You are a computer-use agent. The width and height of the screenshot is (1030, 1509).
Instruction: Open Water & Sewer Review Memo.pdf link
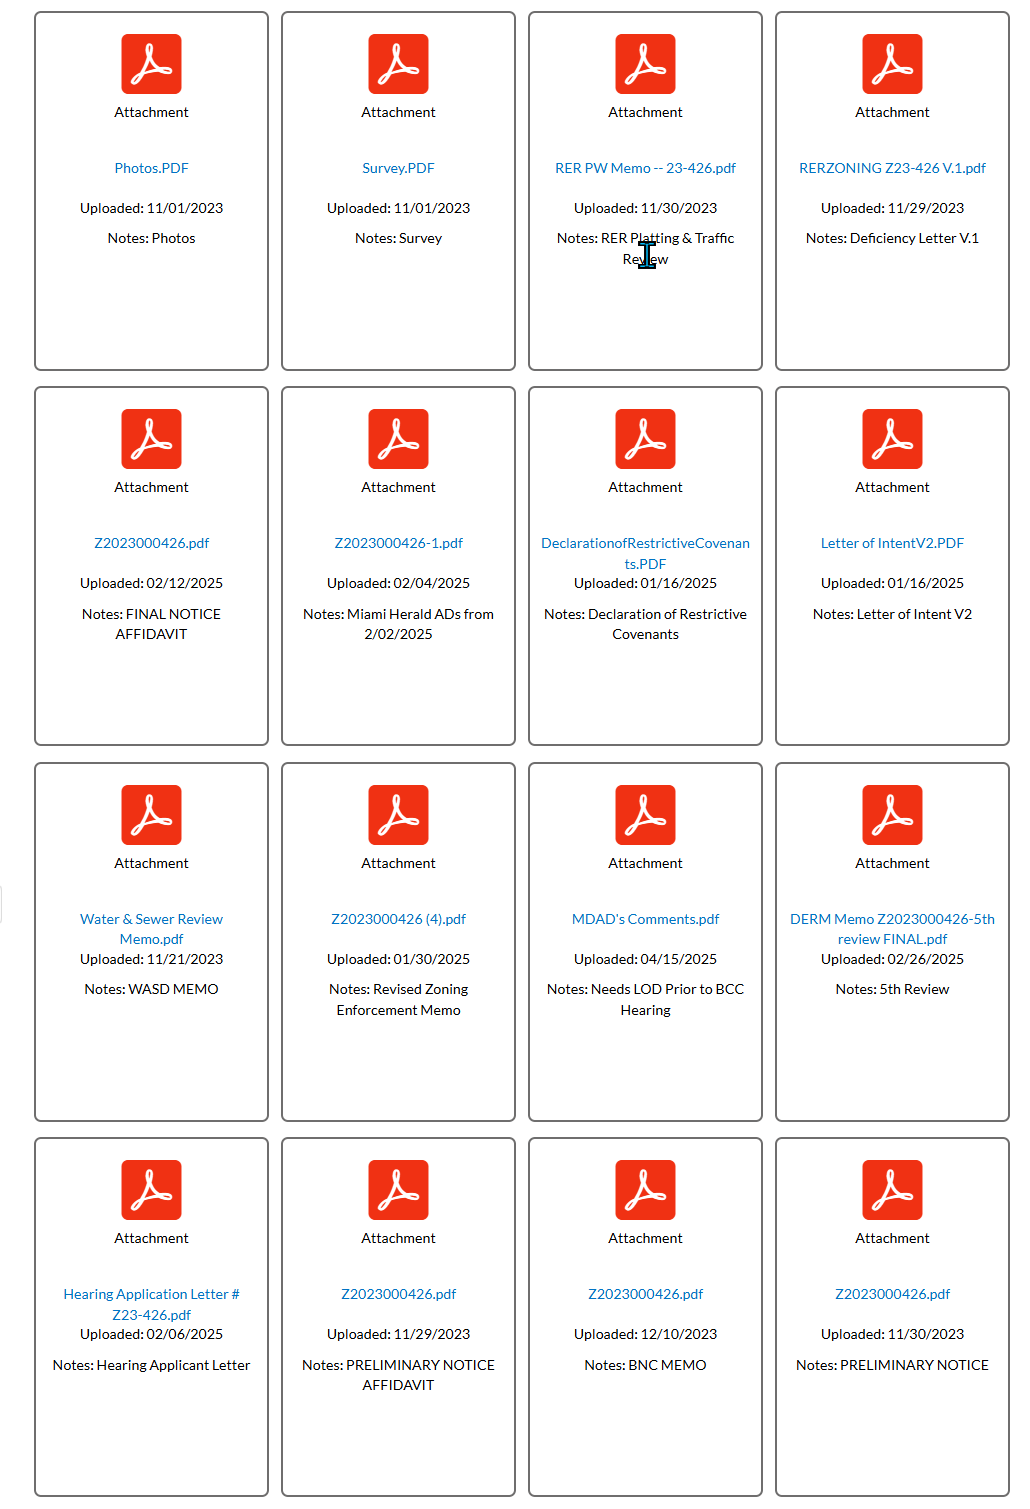[151, 929]
